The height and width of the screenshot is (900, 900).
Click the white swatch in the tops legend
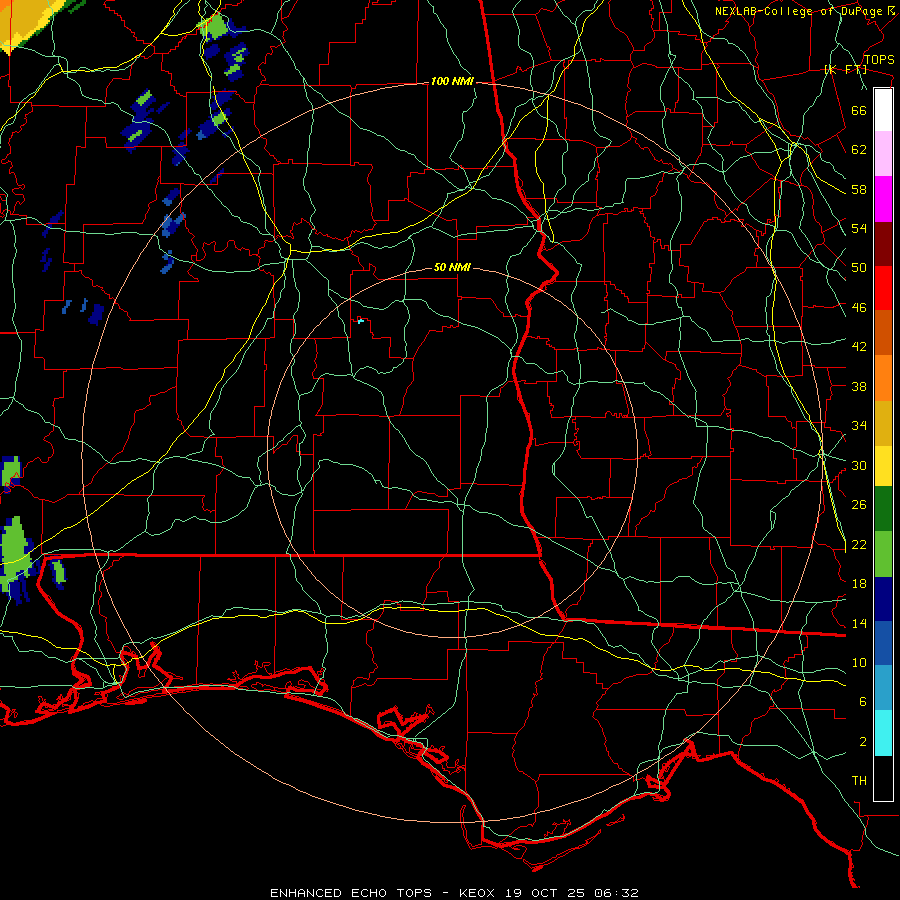[883, 110]
